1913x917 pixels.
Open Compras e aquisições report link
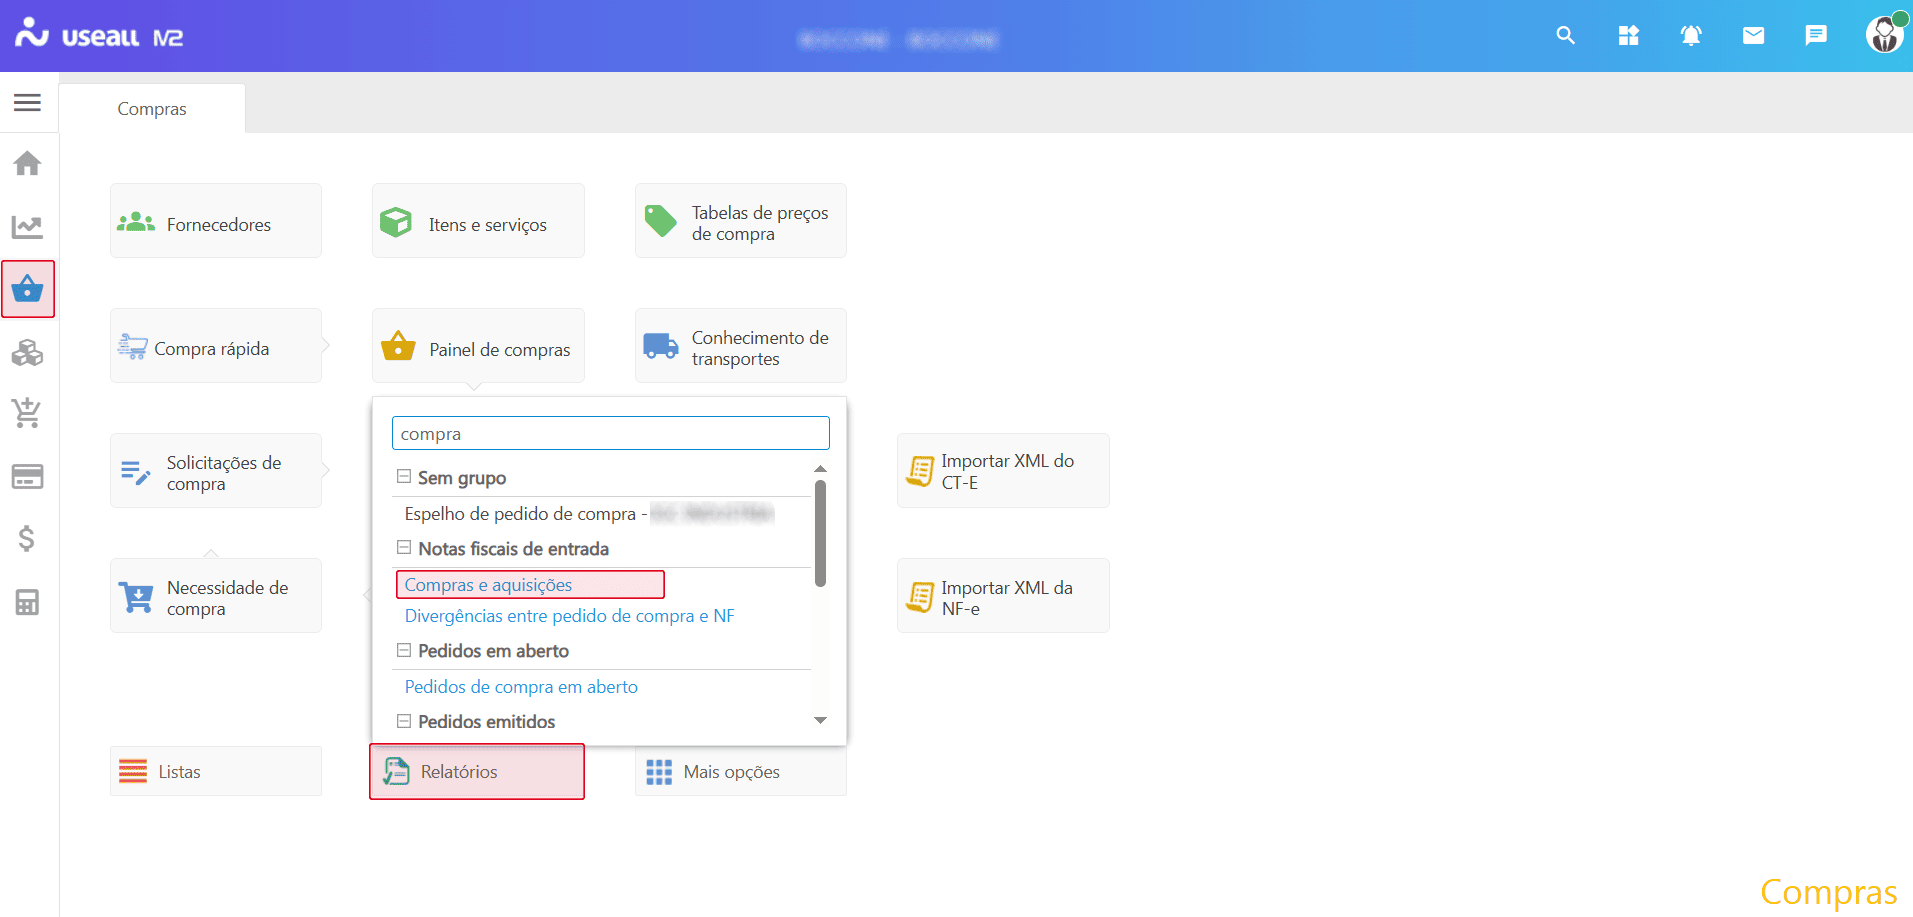coord(488,585)
